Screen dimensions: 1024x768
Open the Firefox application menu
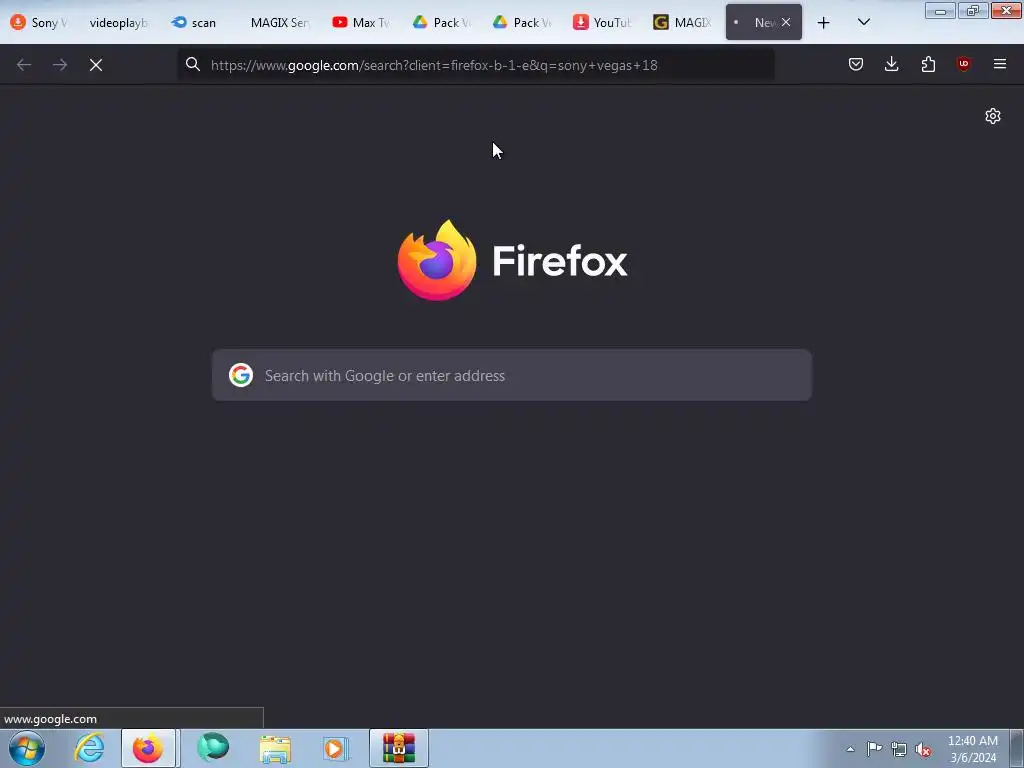(x=999, y=64)
